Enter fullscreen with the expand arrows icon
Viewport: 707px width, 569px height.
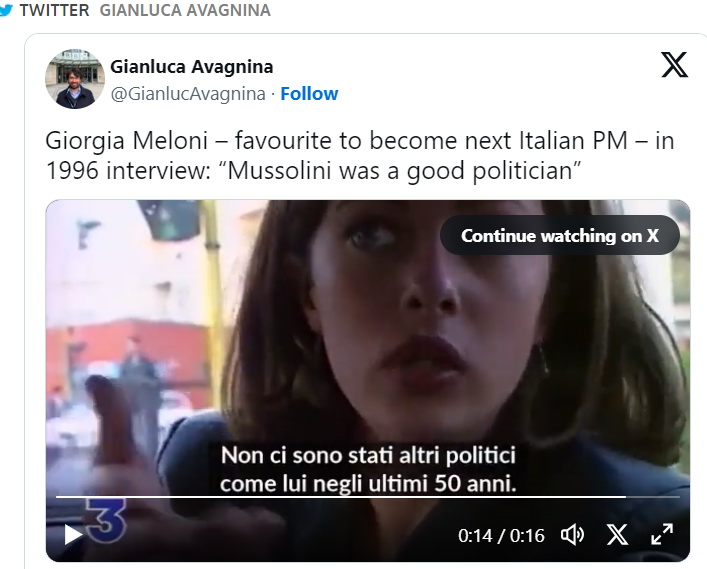click(x=661, y=535)
